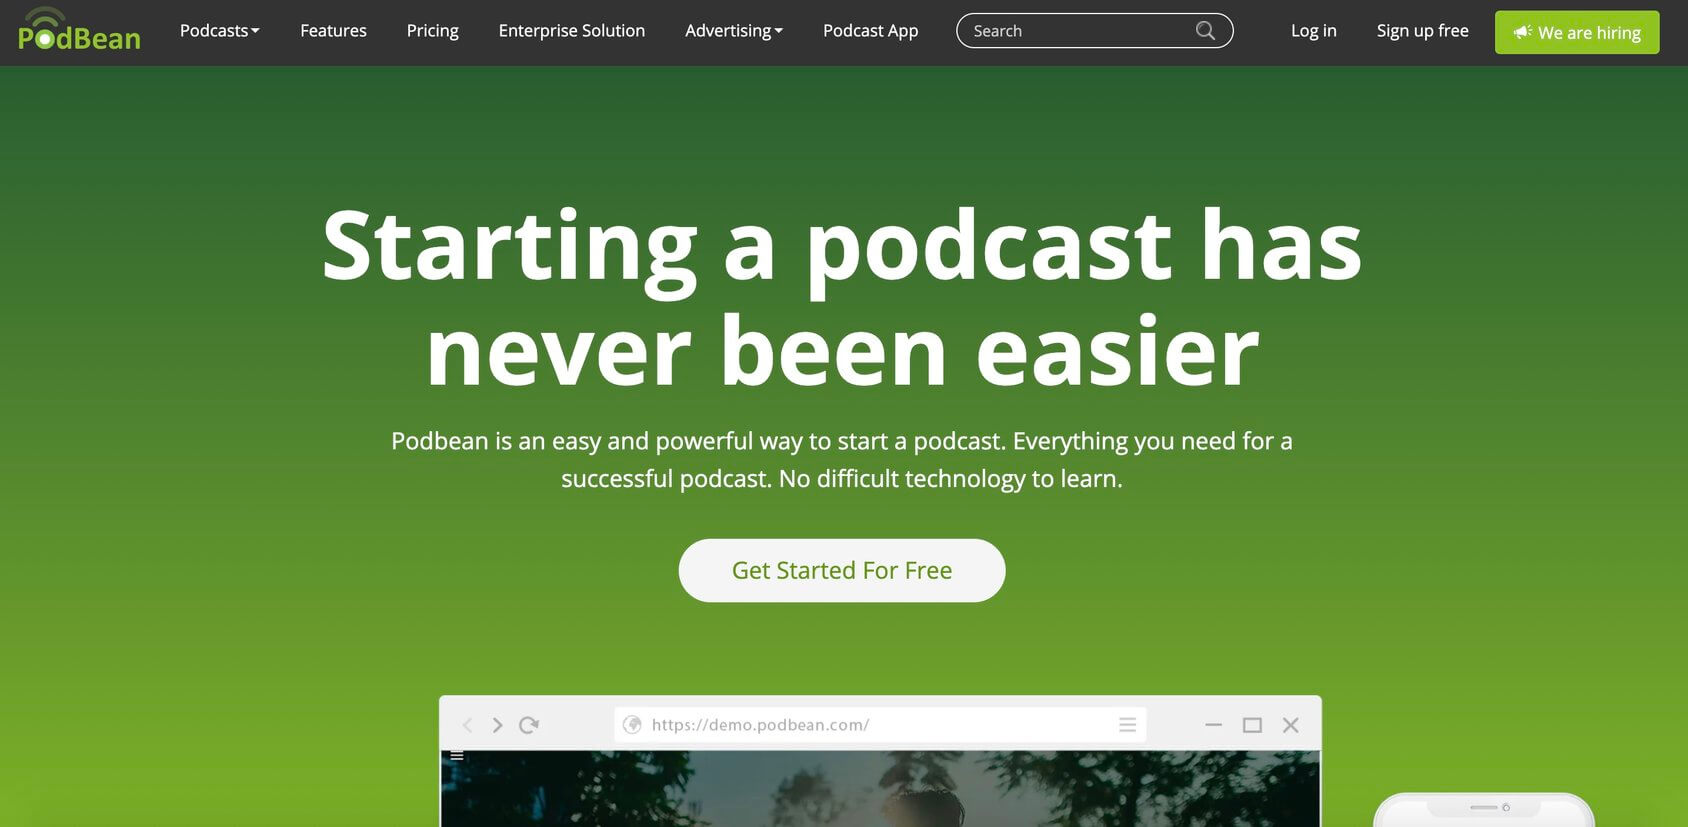The image size is (1688, 827).
Task: Click the back arrow in demo browser
Action: click(x=467, y=725)
